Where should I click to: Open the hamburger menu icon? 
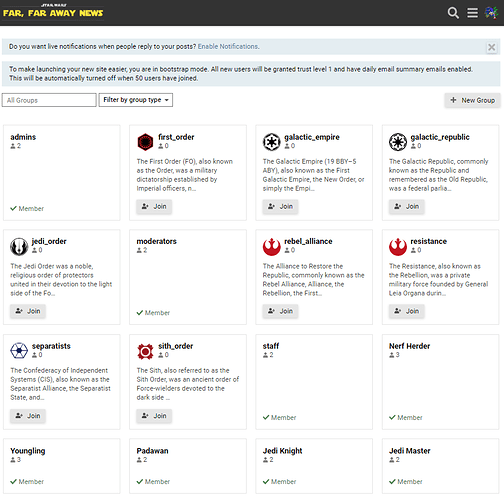tap(472, 13)
